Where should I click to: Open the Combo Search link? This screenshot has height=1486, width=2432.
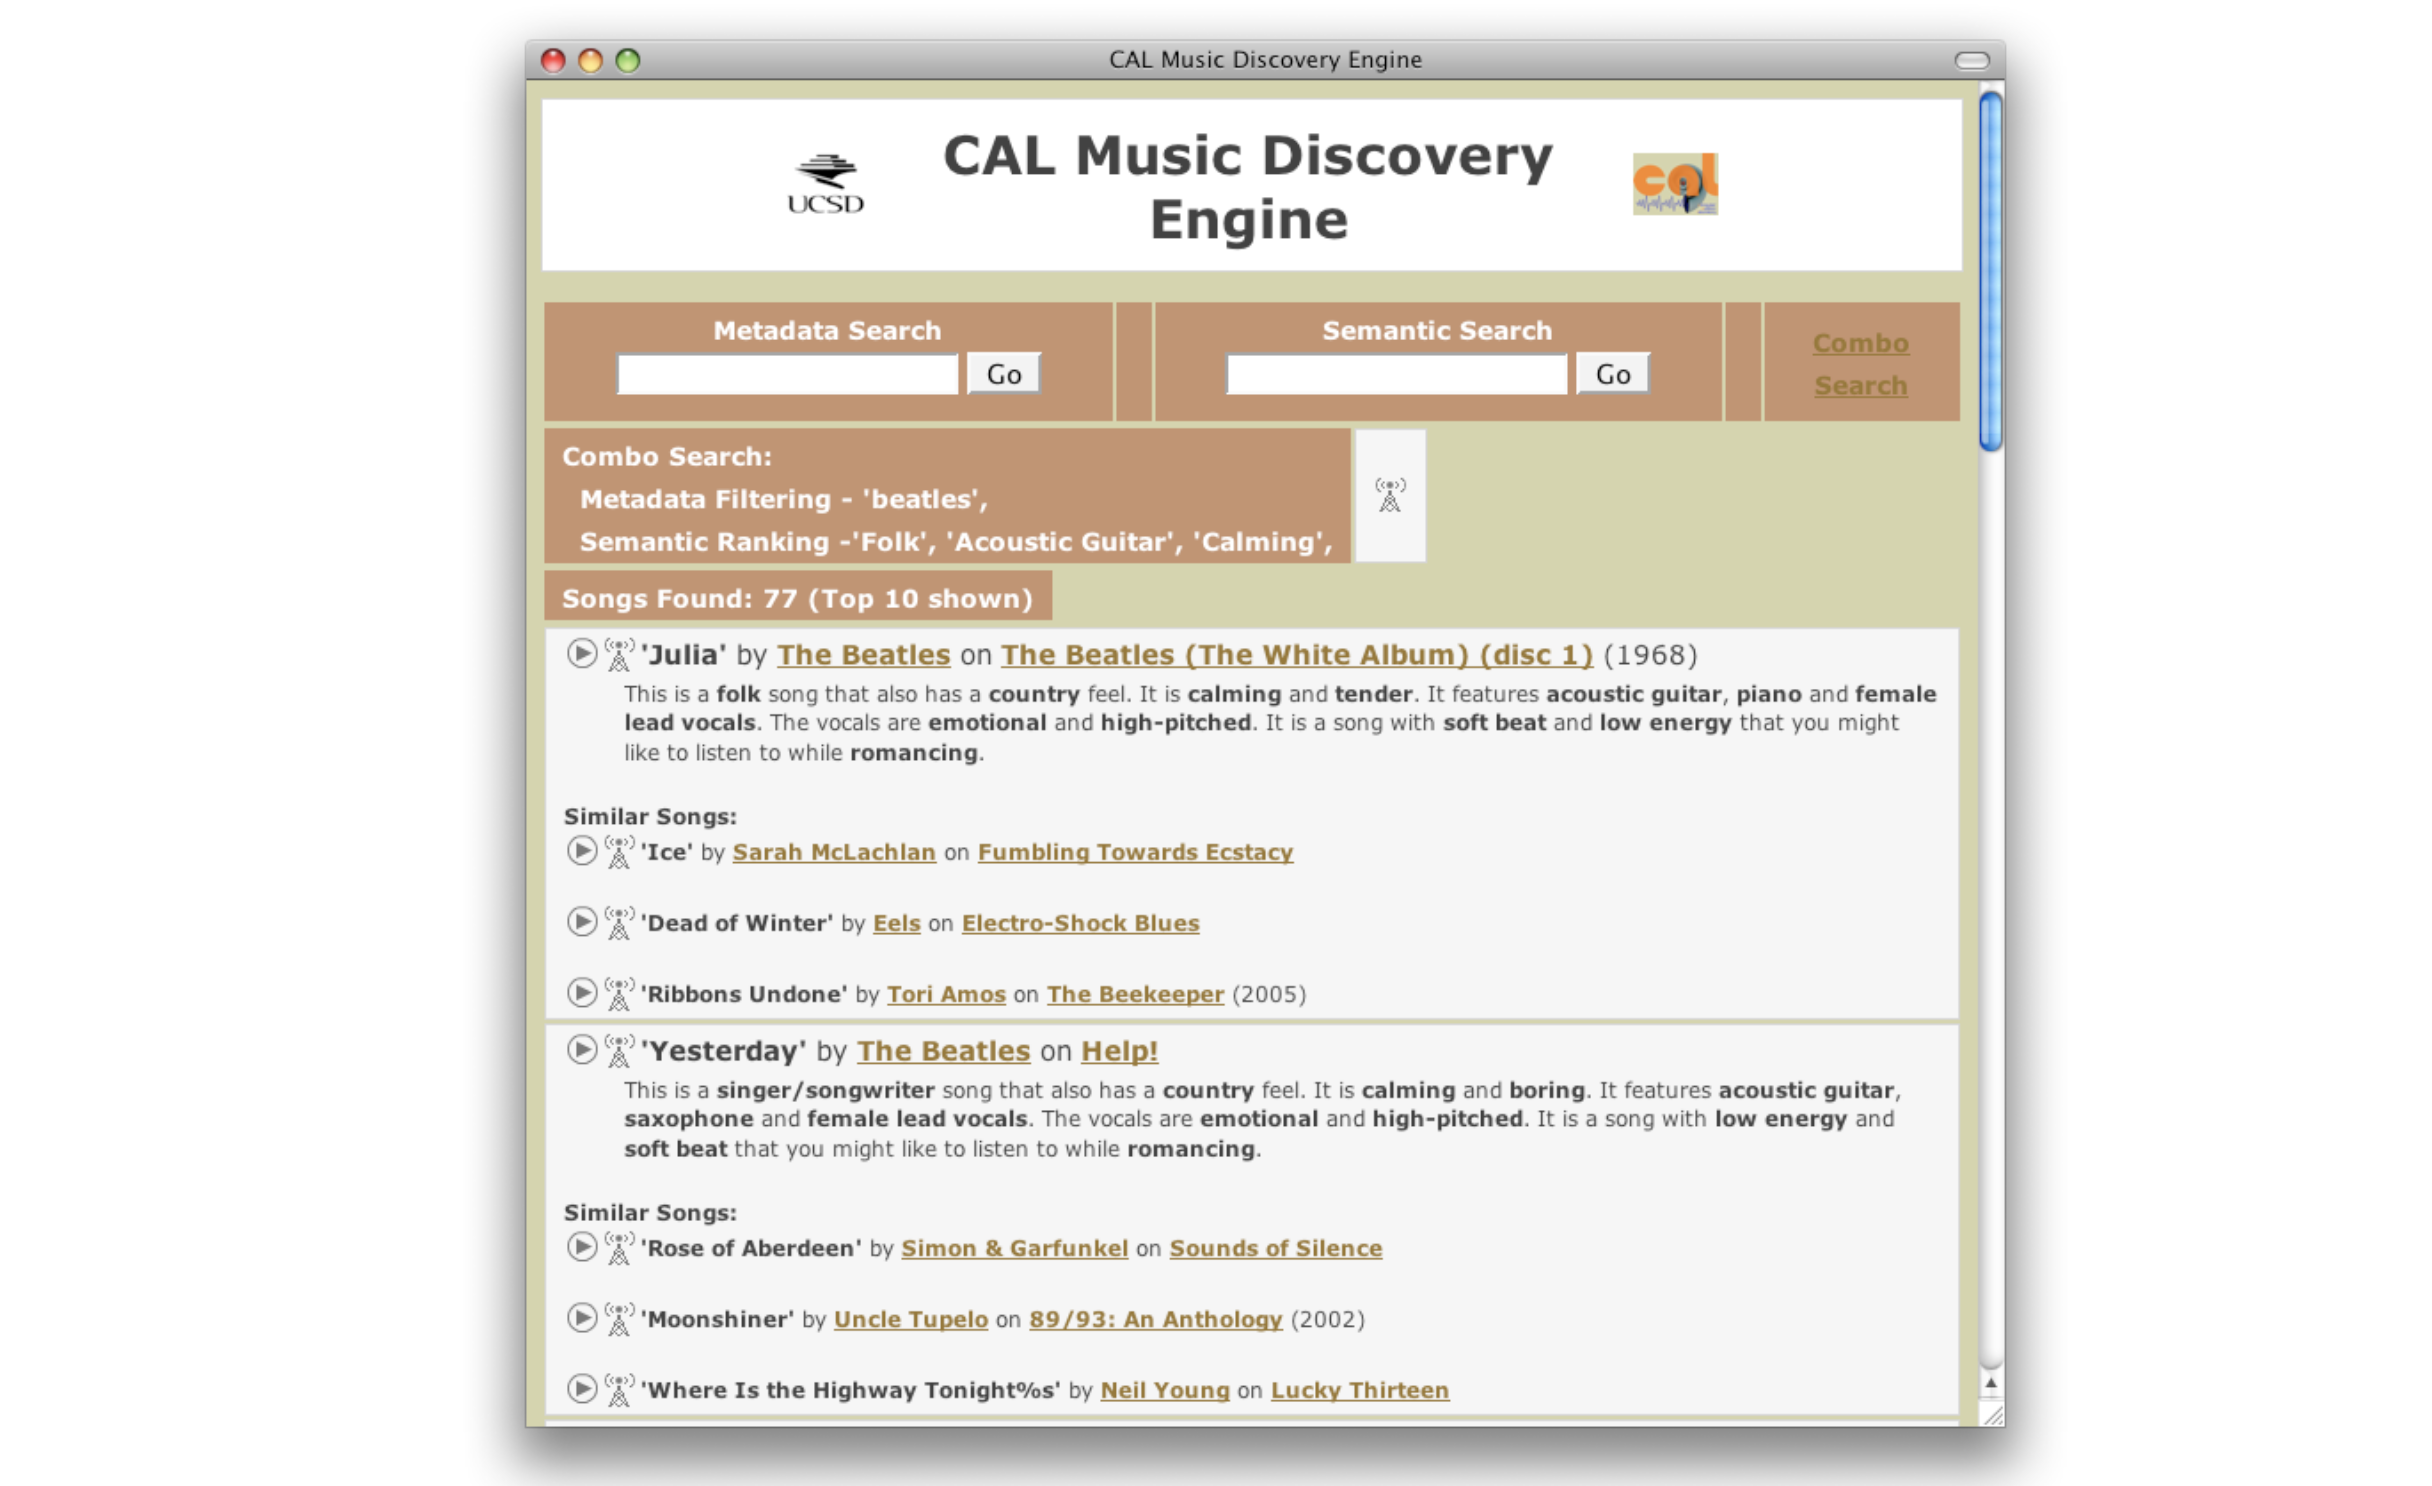(1859, 363)
